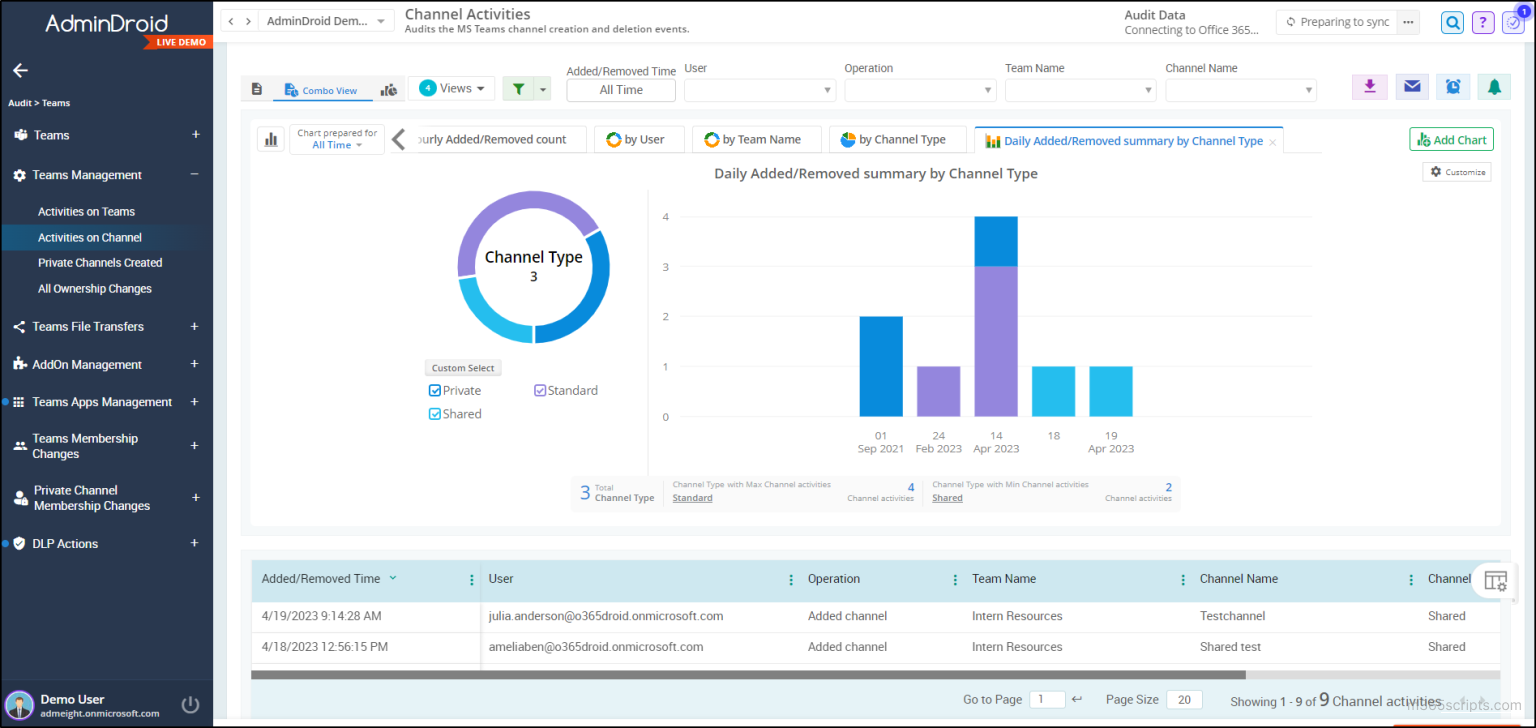Expand the Operation filter dropdown
The image size is (1536, 728).
(x=919, y=89)
